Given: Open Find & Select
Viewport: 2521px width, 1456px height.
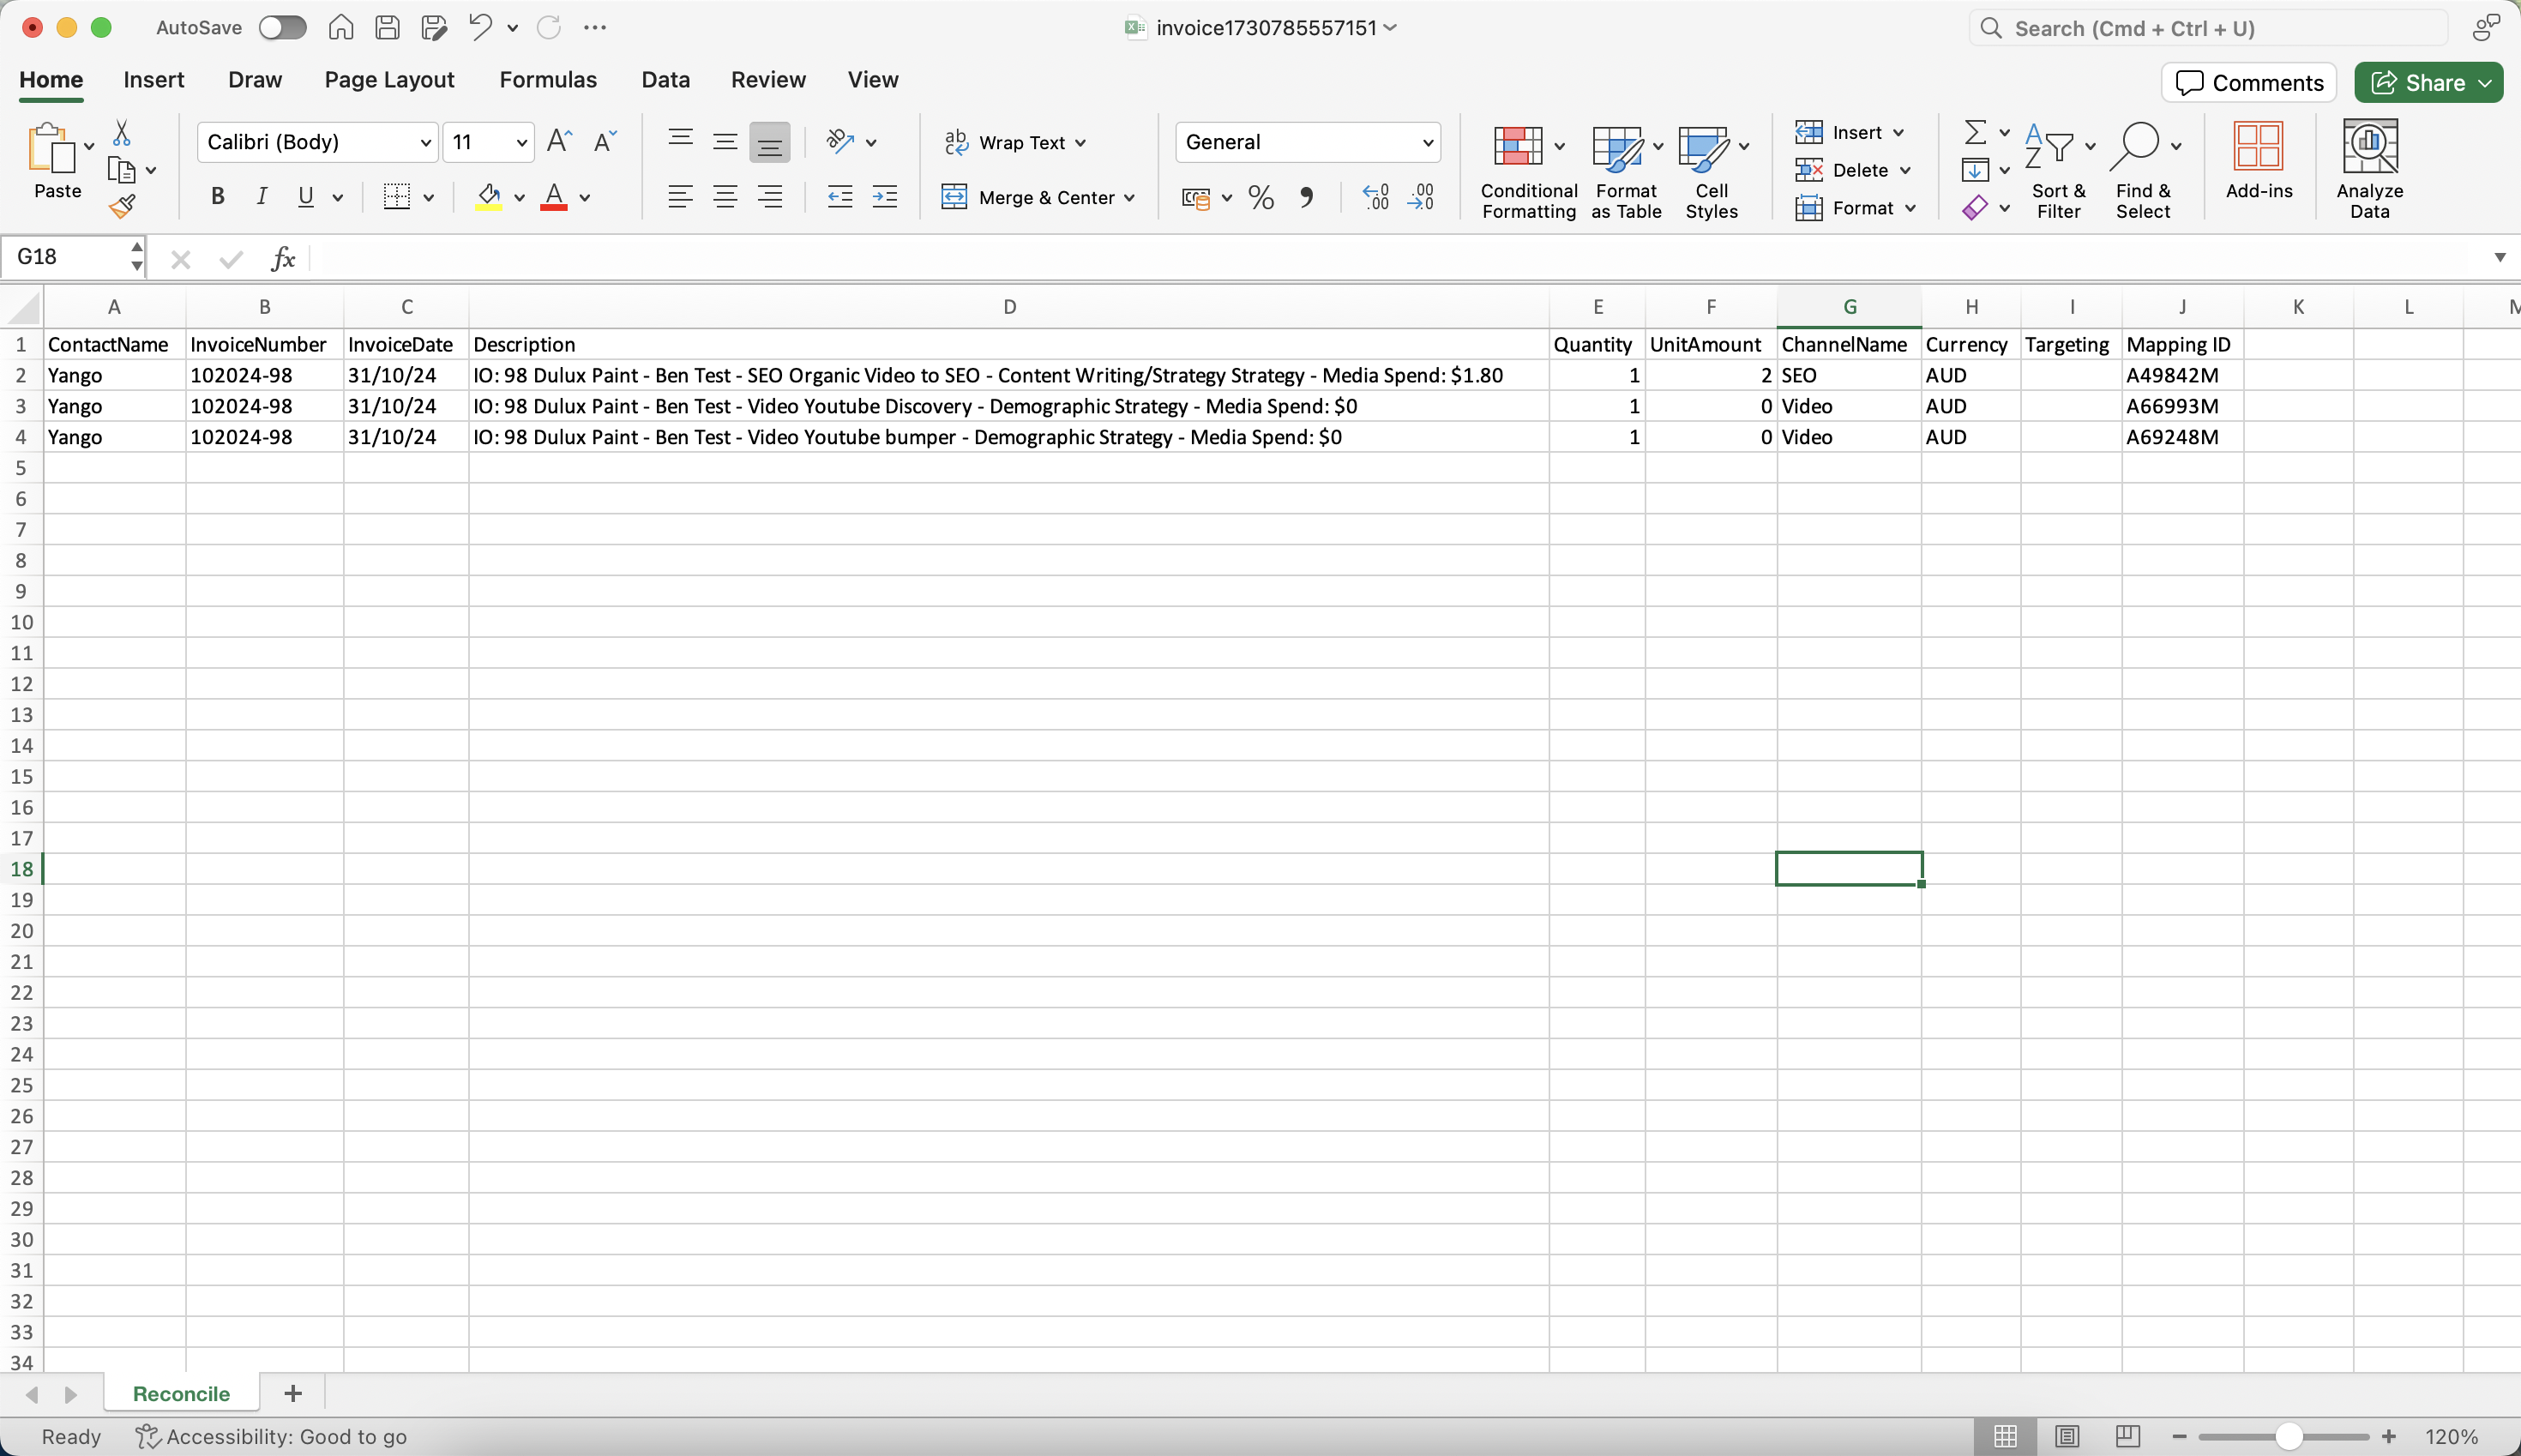Looking at the screenshot, I should (x=2143, y=170).
